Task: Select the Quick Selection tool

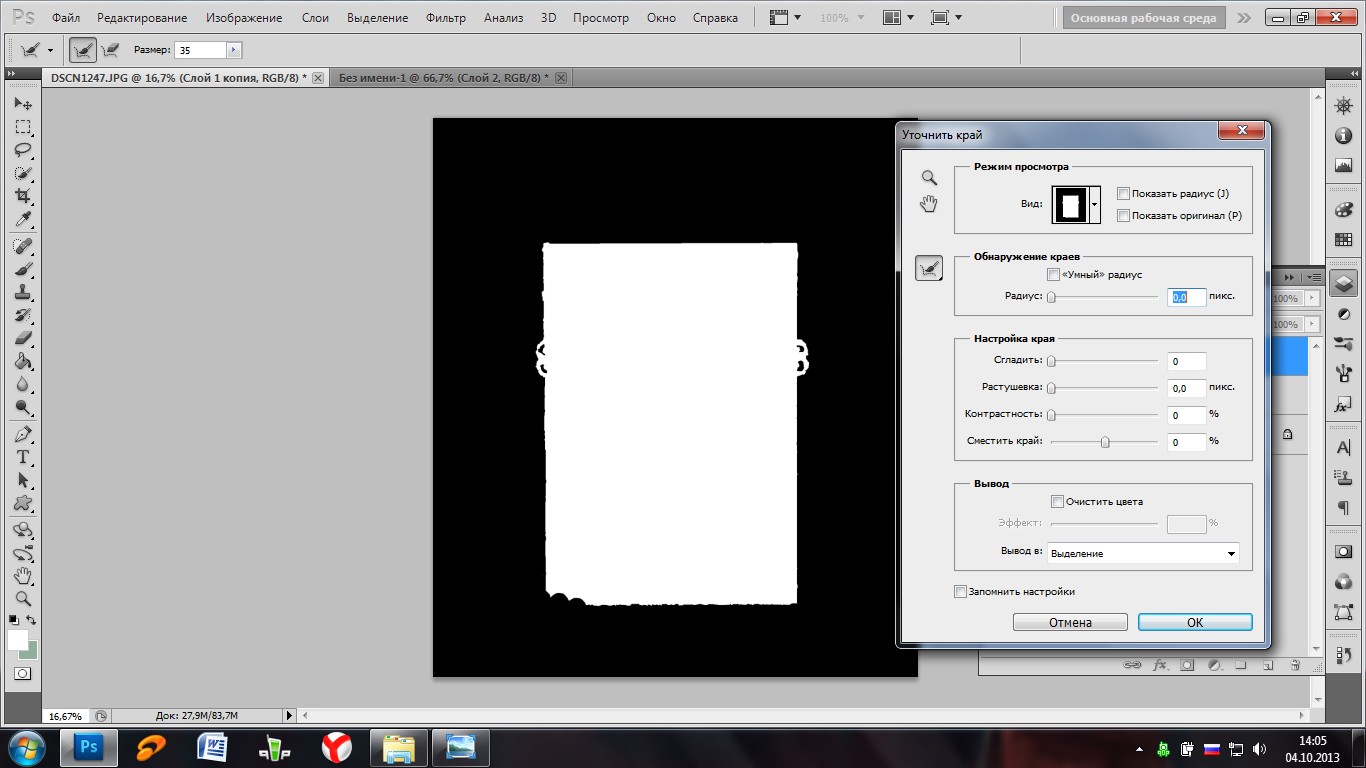Action: [23, 173]
